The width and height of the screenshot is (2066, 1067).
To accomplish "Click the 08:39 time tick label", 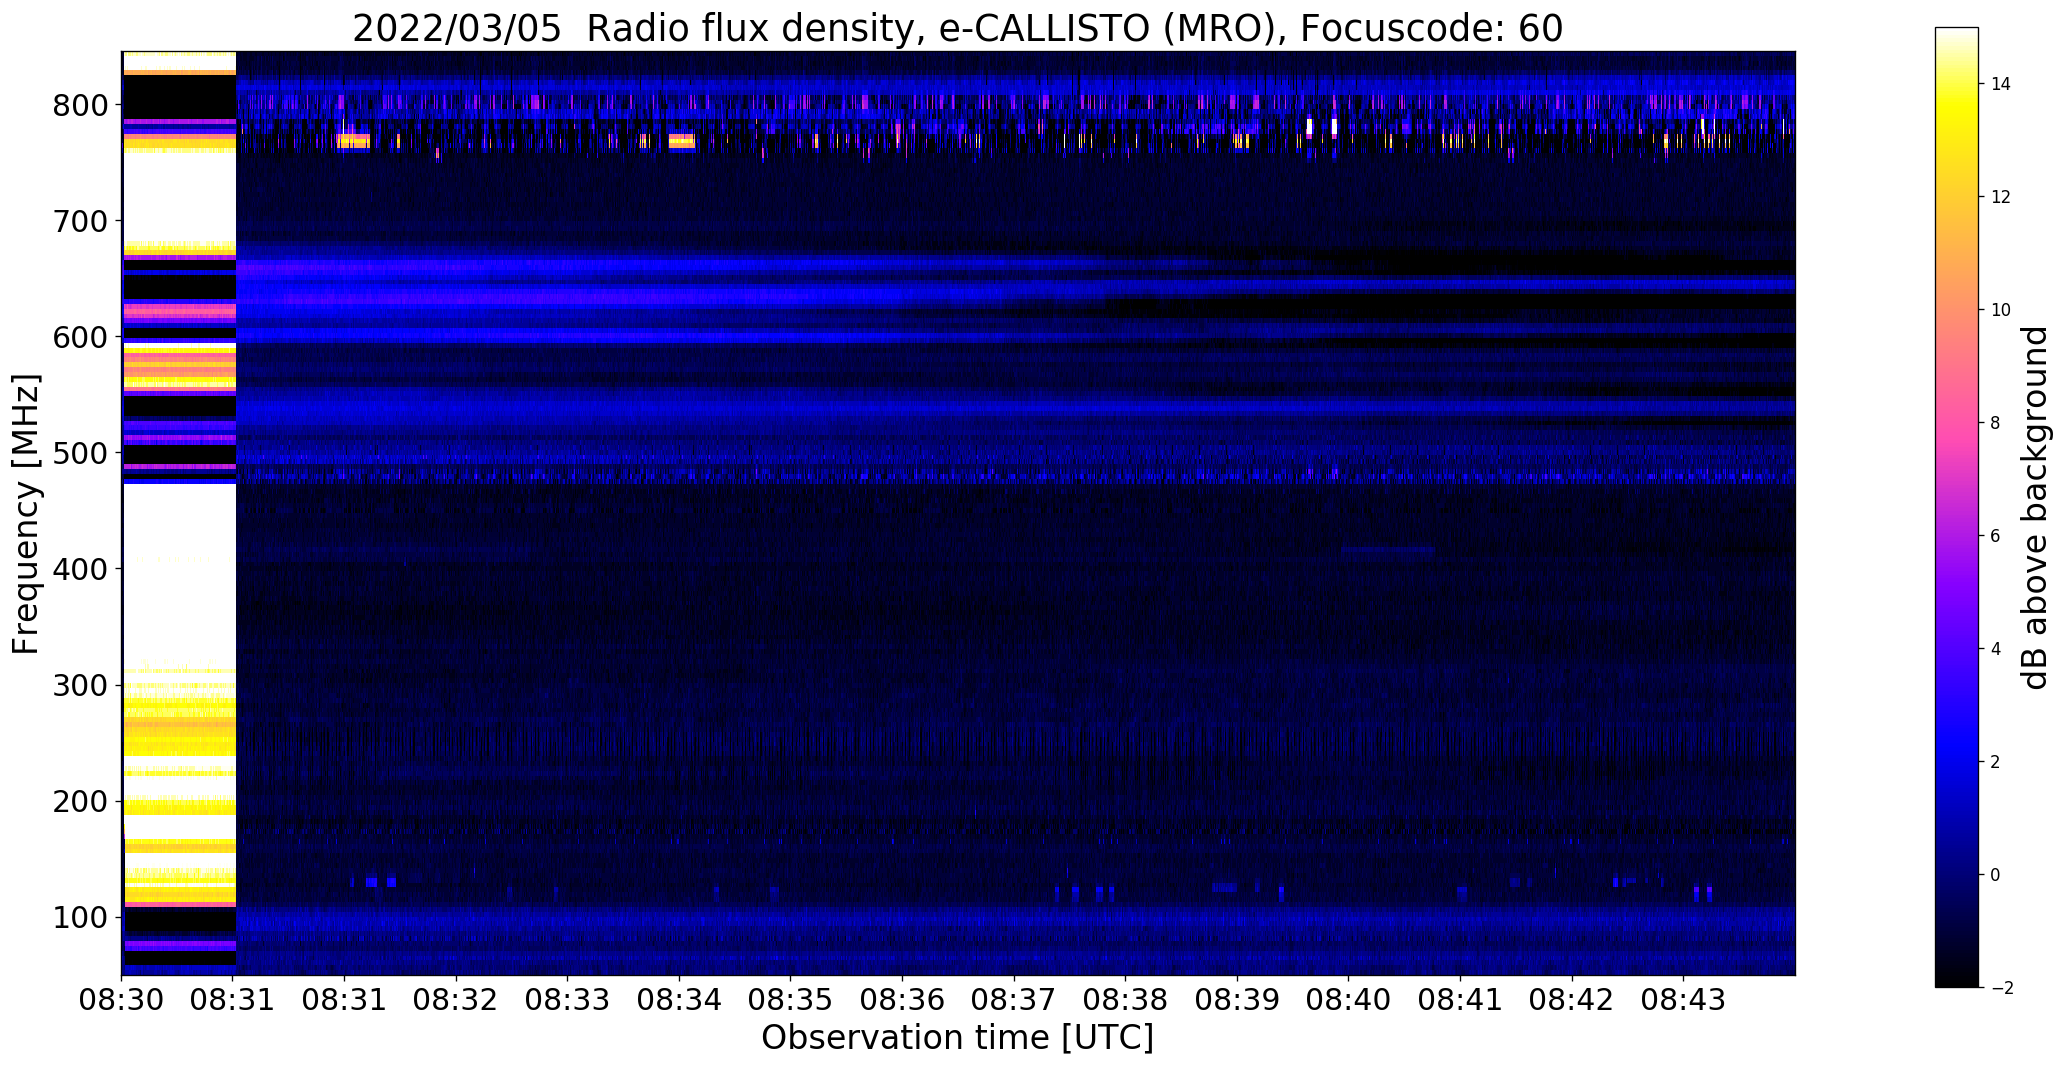I will [1237, 1000].
